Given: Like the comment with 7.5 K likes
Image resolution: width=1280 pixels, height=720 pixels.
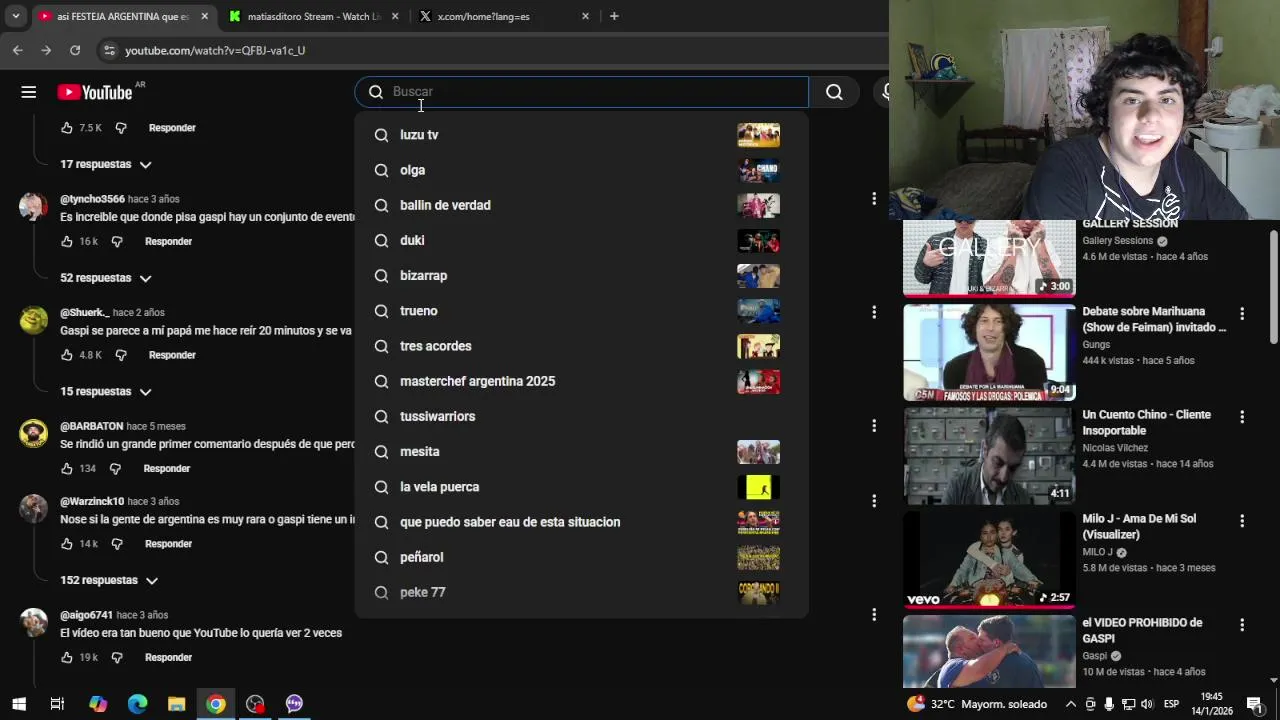Looking at the screenshot, I should 67,128.
